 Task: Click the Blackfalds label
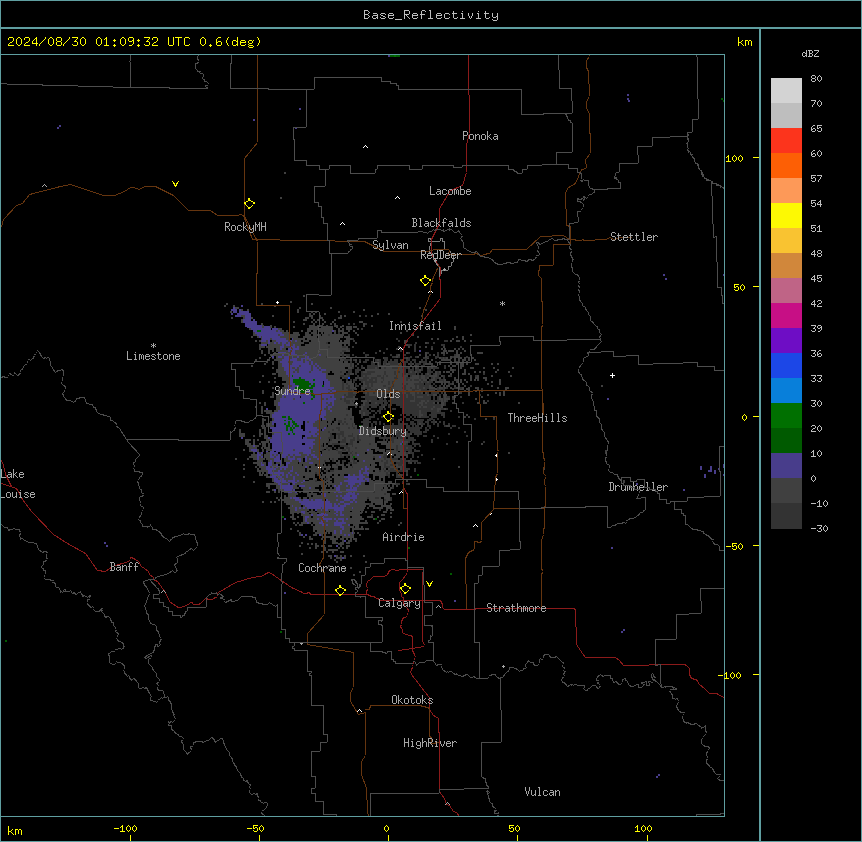[x=441, y=223]
